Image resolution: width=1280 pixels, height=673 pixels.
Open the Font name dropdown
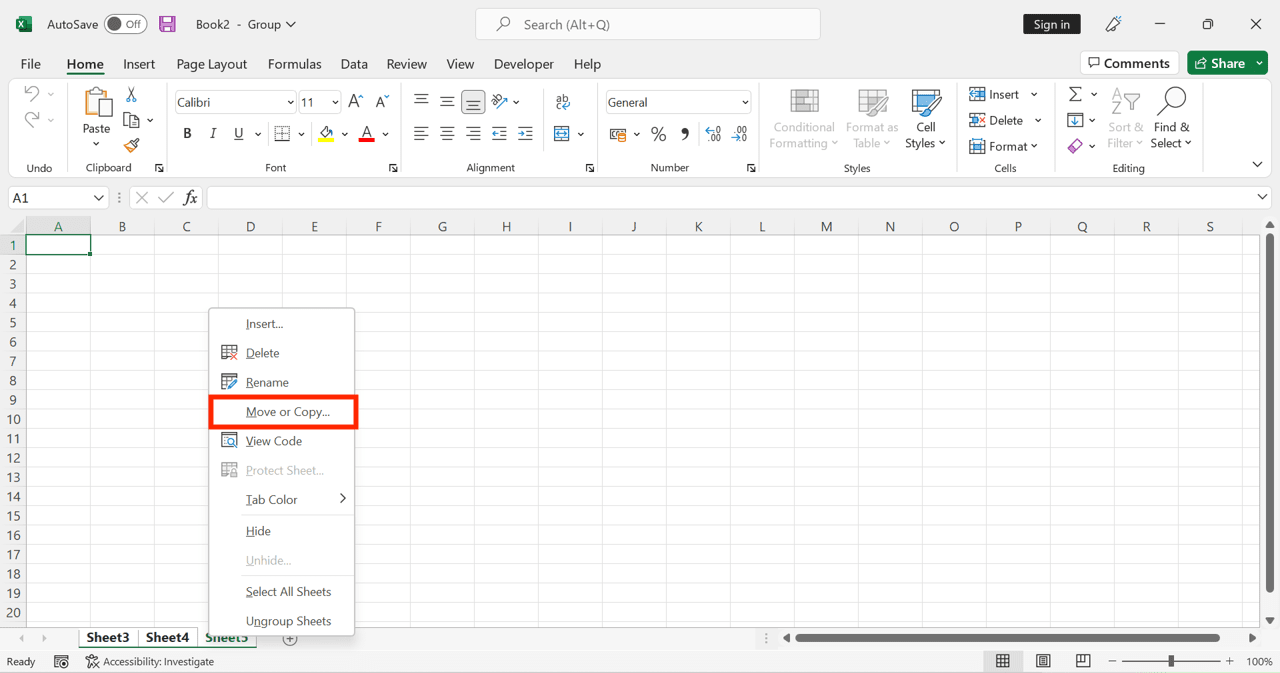pos(289,101)
